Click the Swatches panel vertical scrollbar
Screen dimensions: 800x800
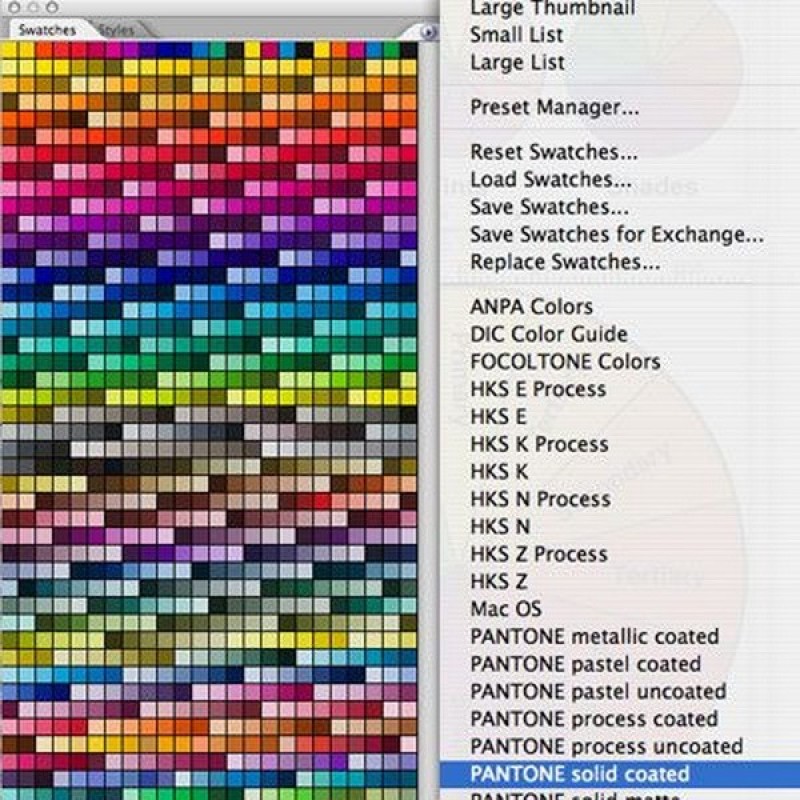pyautogui.click(x=428, y=418)
